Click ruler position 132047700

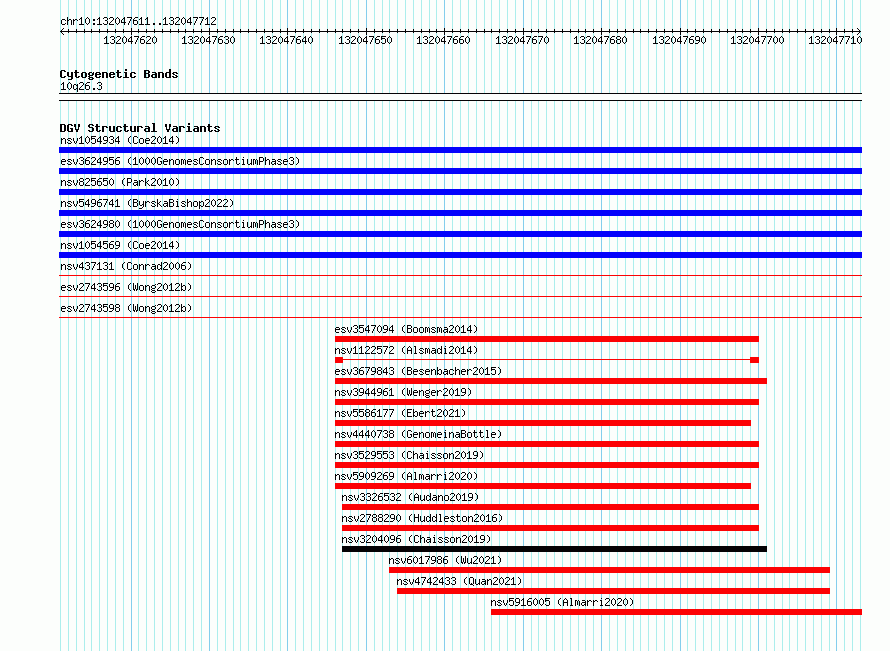point(757,40)
